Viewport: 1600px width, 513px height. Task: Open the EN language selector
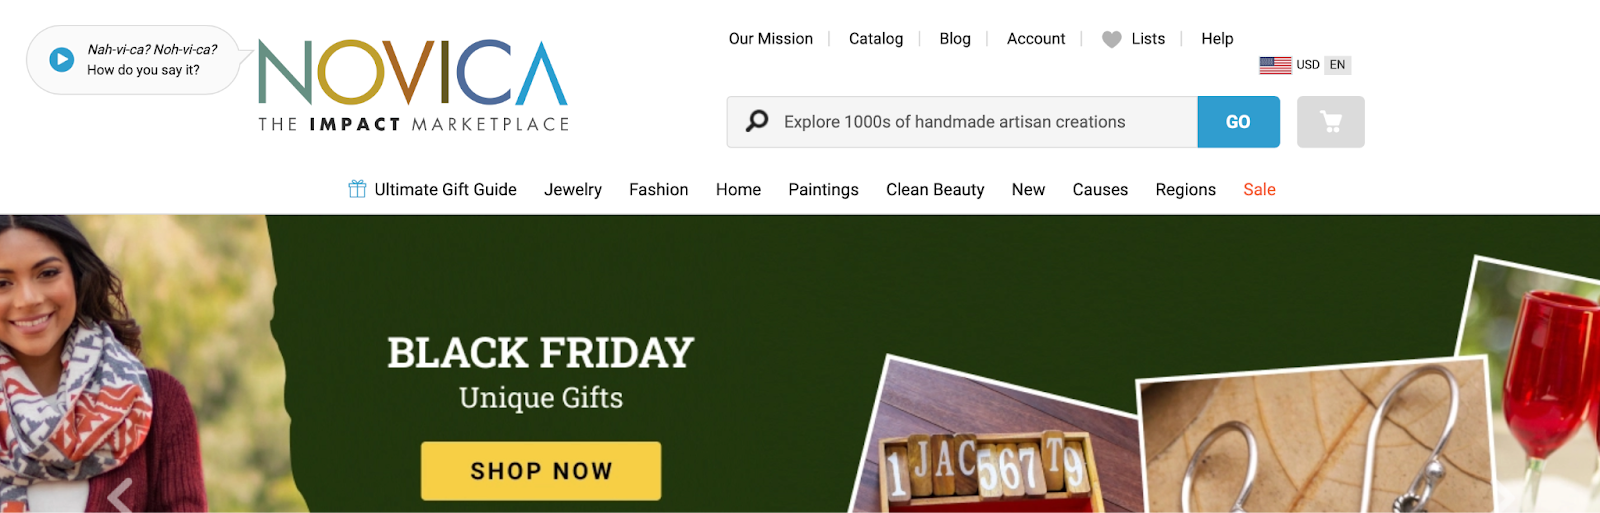pos(1337,65)
